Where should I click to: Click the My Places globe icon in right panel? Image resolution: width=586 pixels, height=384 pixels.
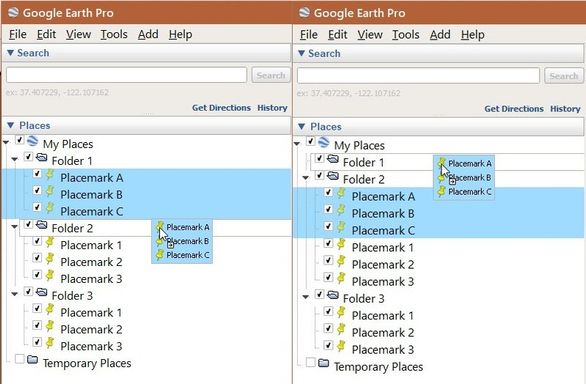324,142
